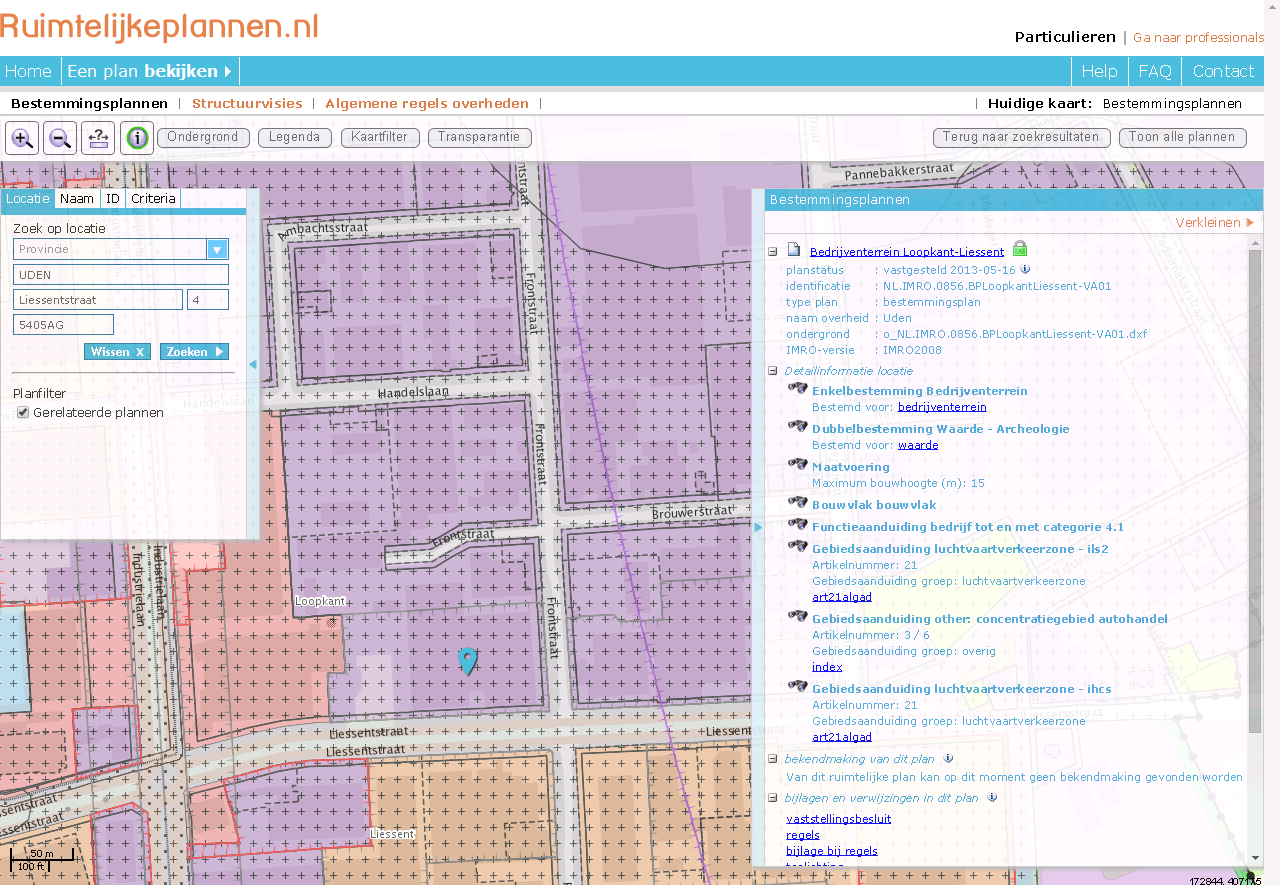Viewport: 1280px width, 885px height.
Task: Open the Provincie dropdown
Action: tap(217, 249)
